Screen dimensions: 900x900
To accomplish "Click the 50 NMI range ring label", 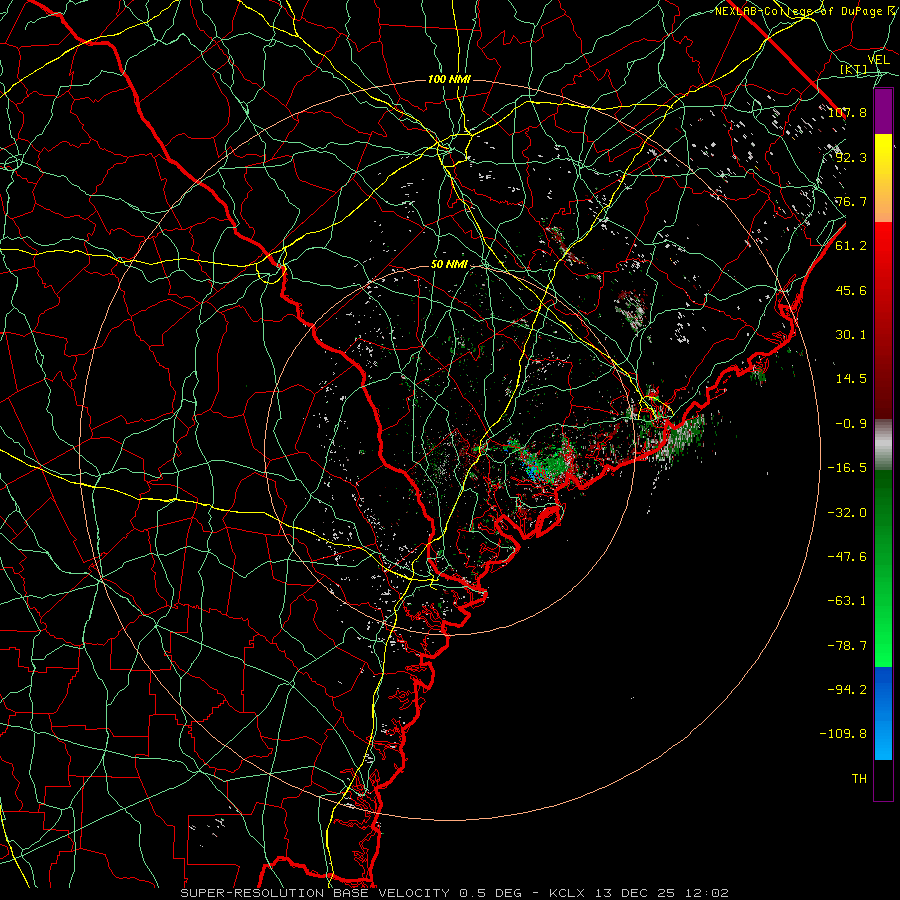I will (449, 265).
